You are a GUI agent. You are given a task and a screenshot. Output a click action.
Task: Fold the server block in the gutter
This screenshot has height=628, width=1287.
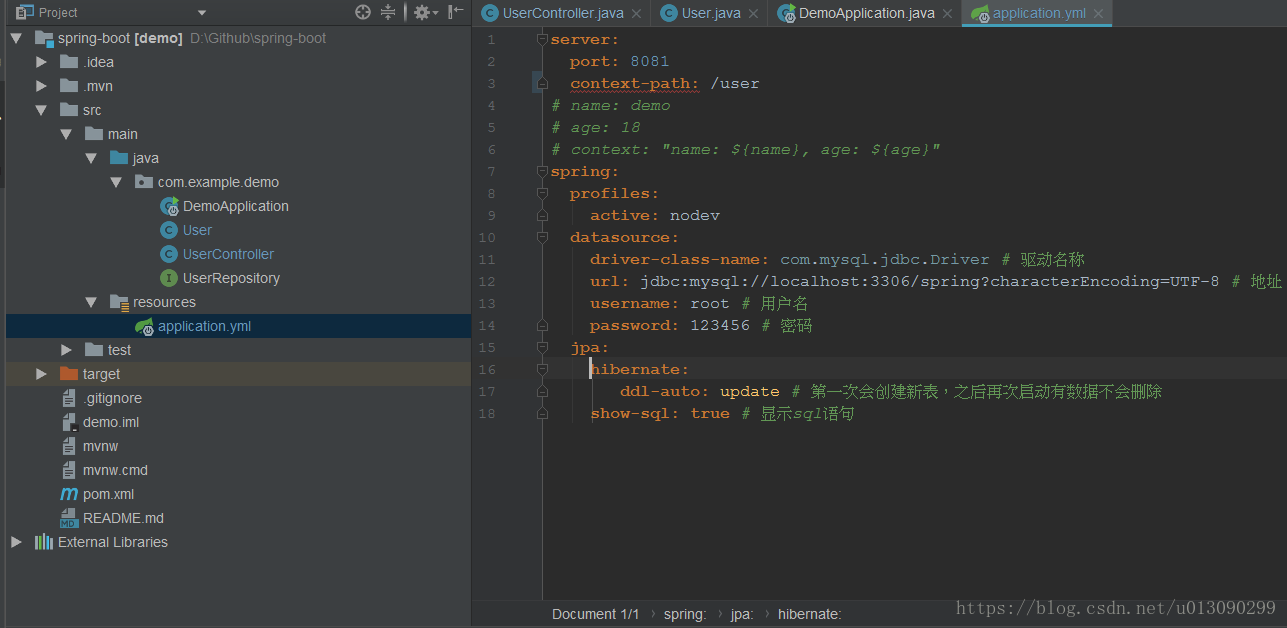coord(542,39)
